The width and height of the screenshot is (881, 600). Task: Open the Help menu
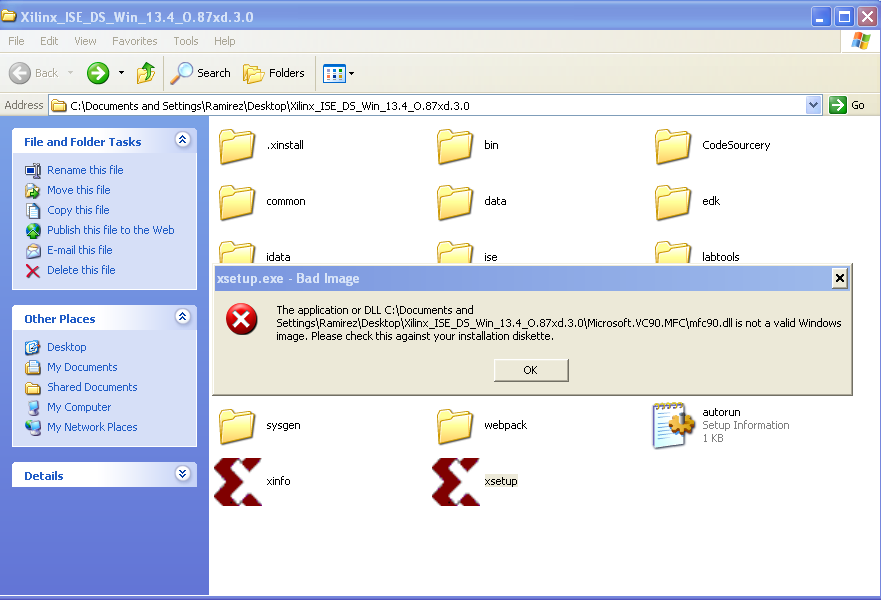coord(225,41)
